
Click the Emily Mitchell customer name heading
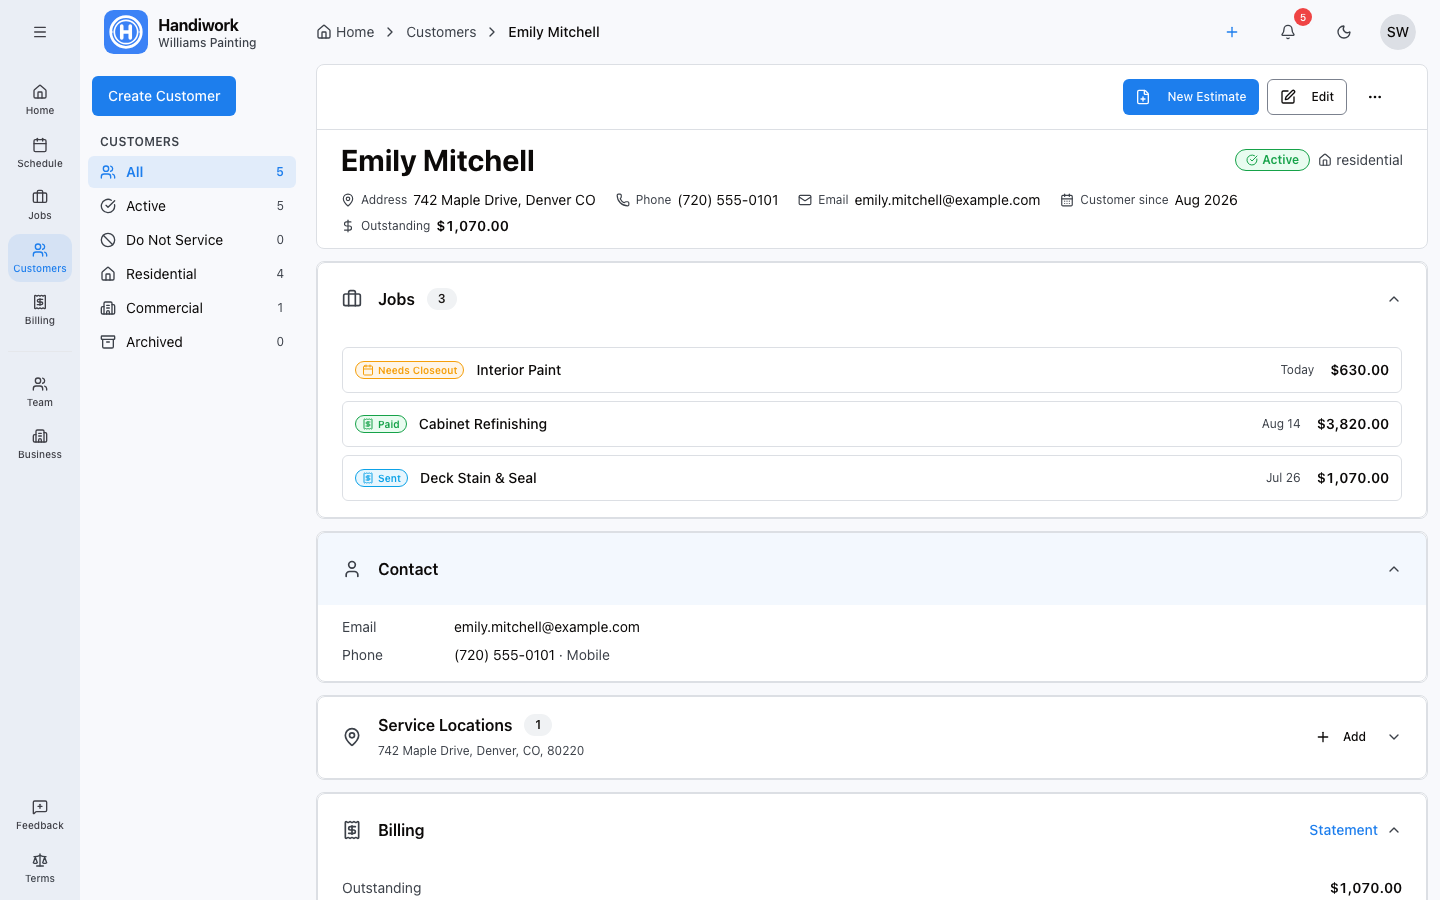pos(438,161)
